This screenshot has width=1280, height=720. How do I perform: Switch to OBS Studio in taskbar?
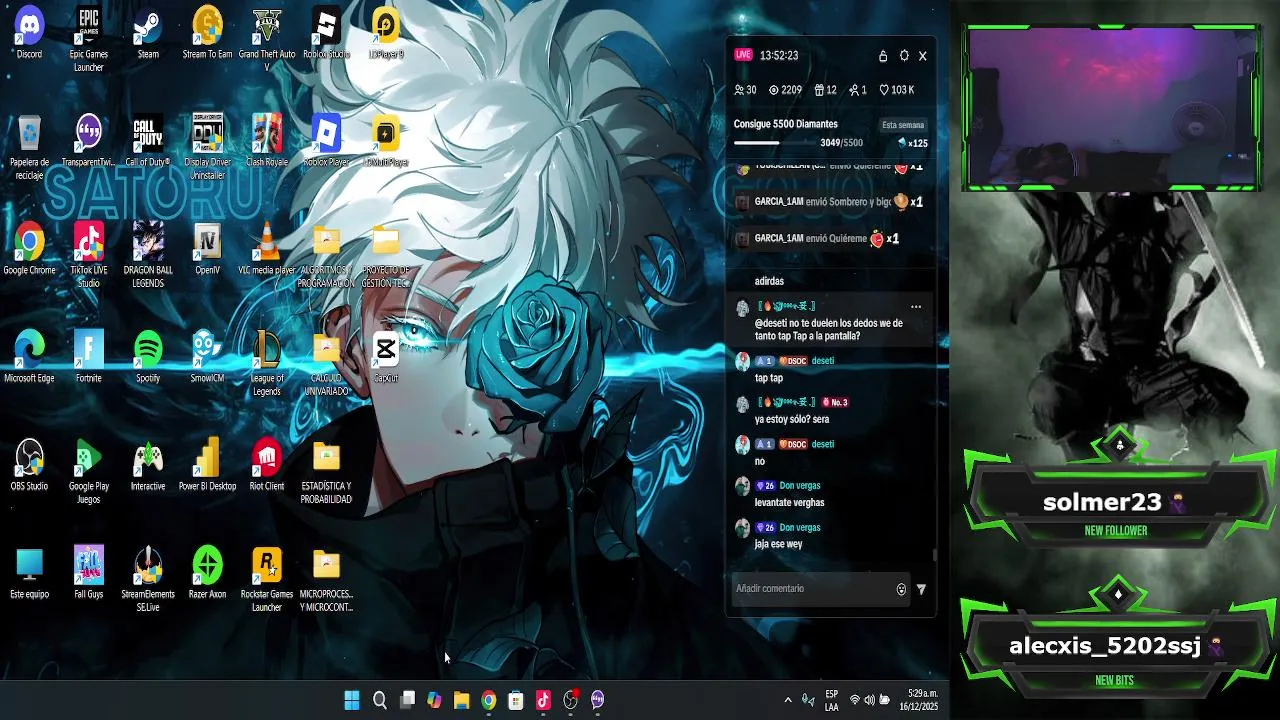tap(570, 700)
